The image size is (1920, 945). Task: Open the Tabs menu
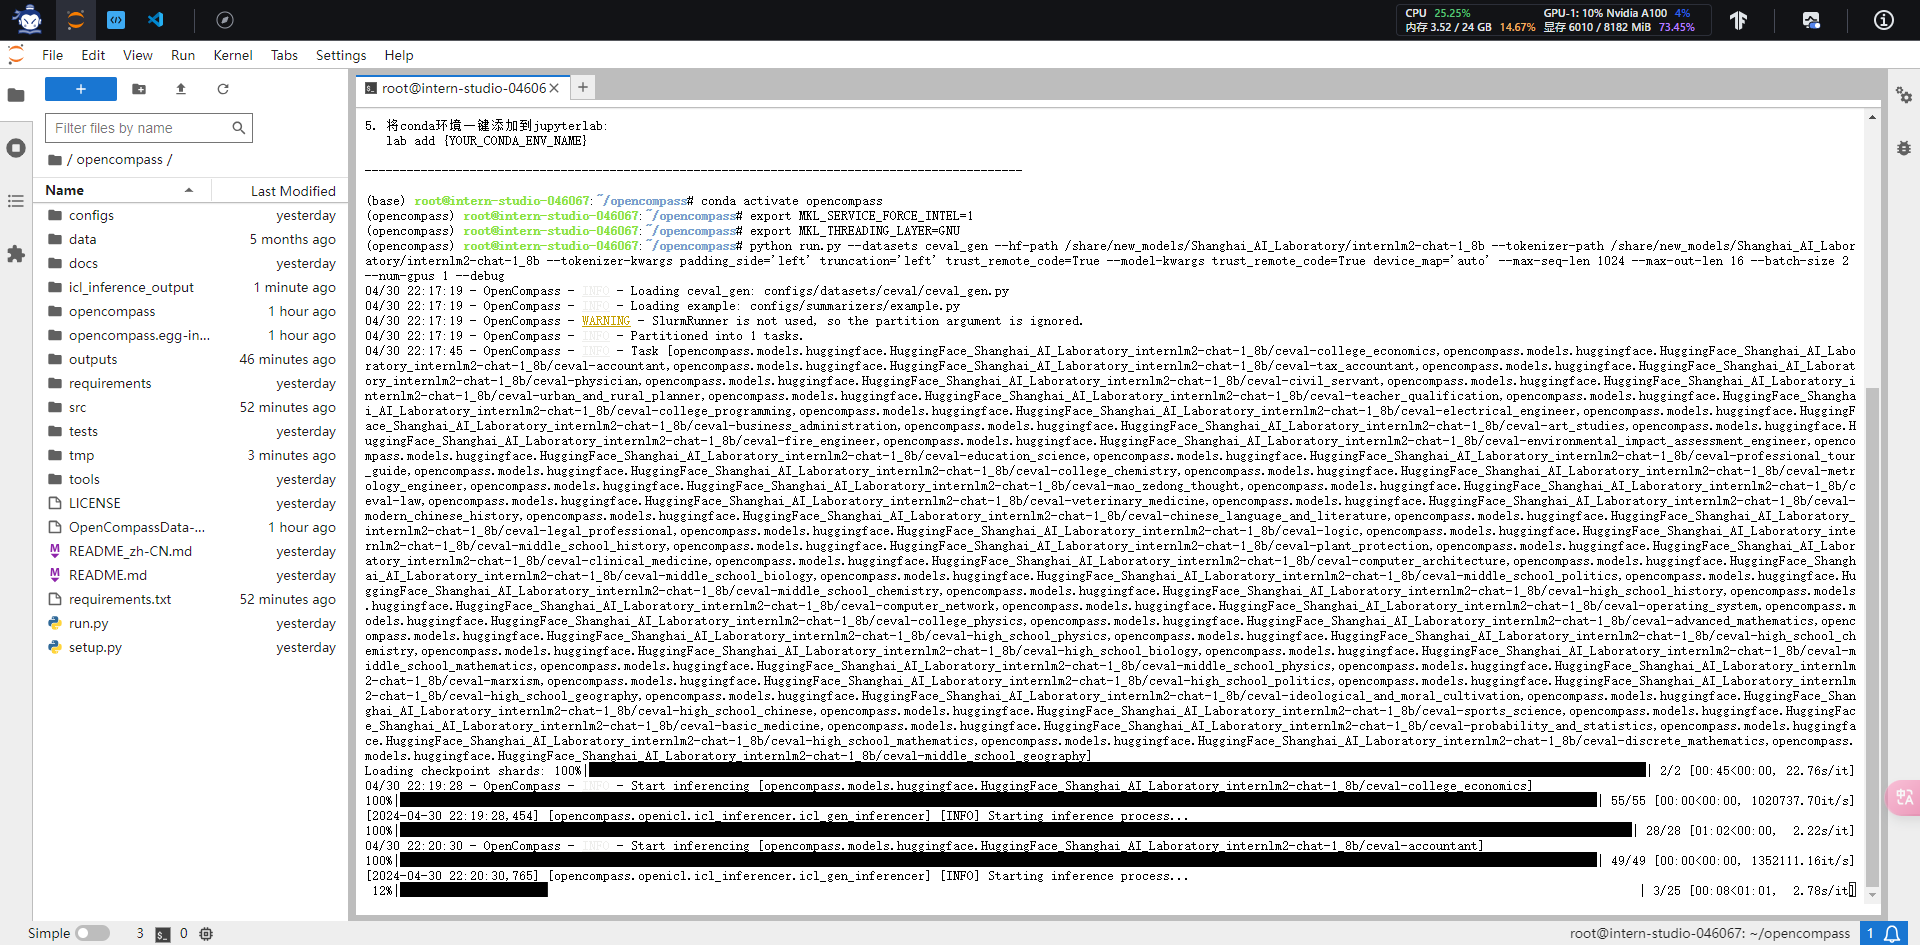click(x=284, y=55)
